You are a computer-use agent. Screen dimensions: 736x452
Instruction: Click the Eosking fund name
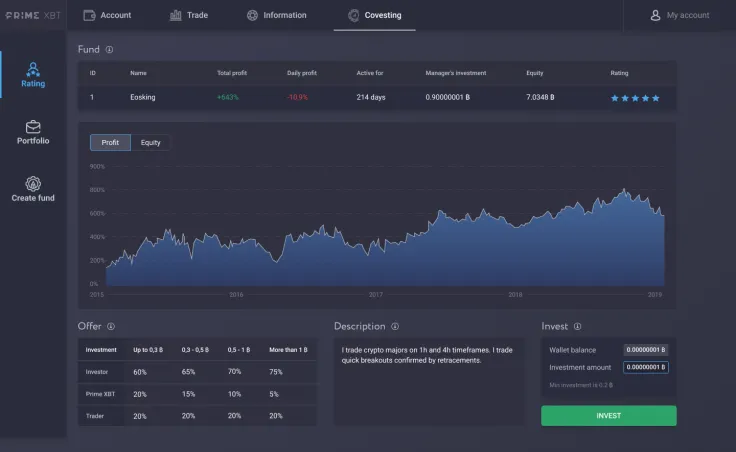pyautogui.click(x=143, y=97)
